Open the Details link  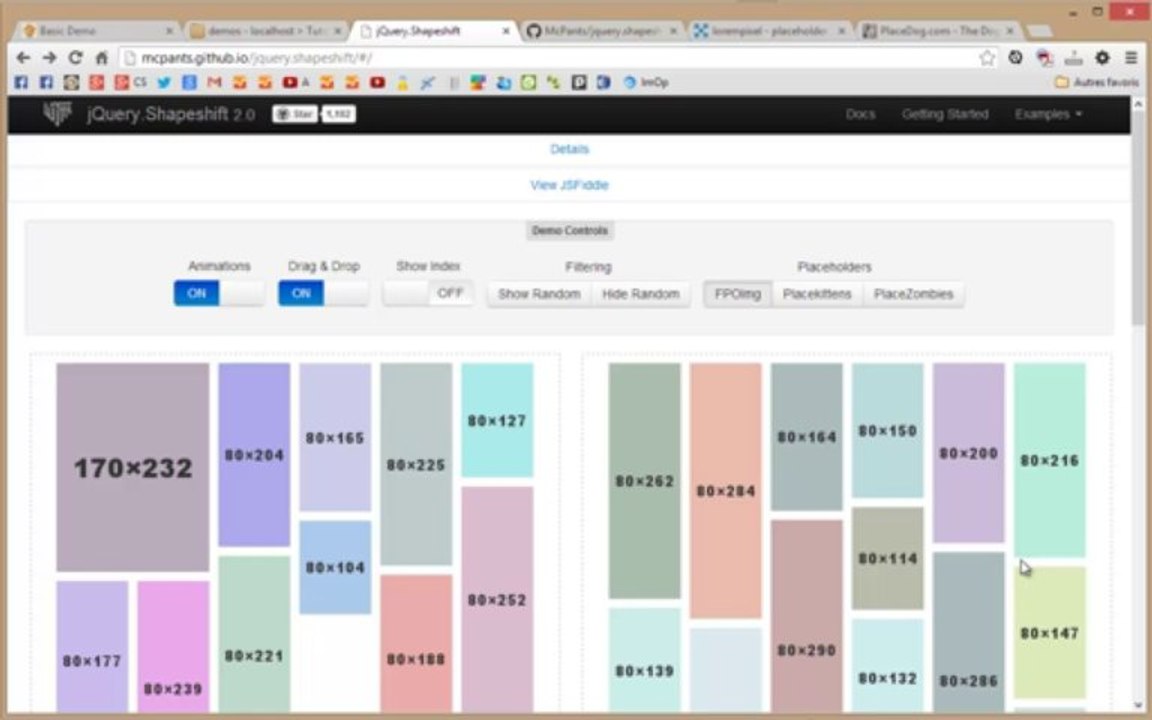(x=569, y=149)
